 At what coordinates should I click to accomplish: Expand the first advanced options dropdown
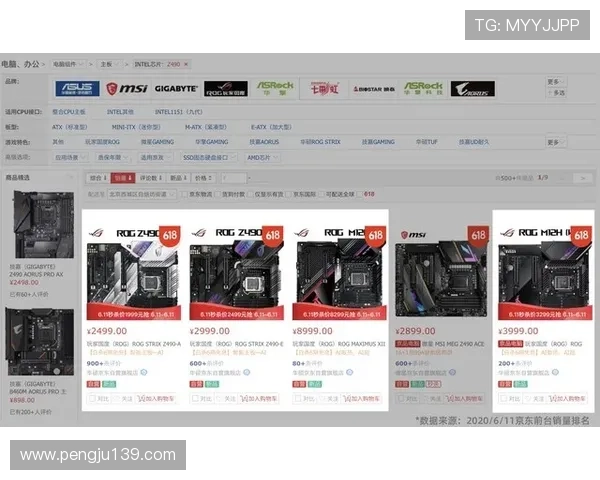(70, 158)
